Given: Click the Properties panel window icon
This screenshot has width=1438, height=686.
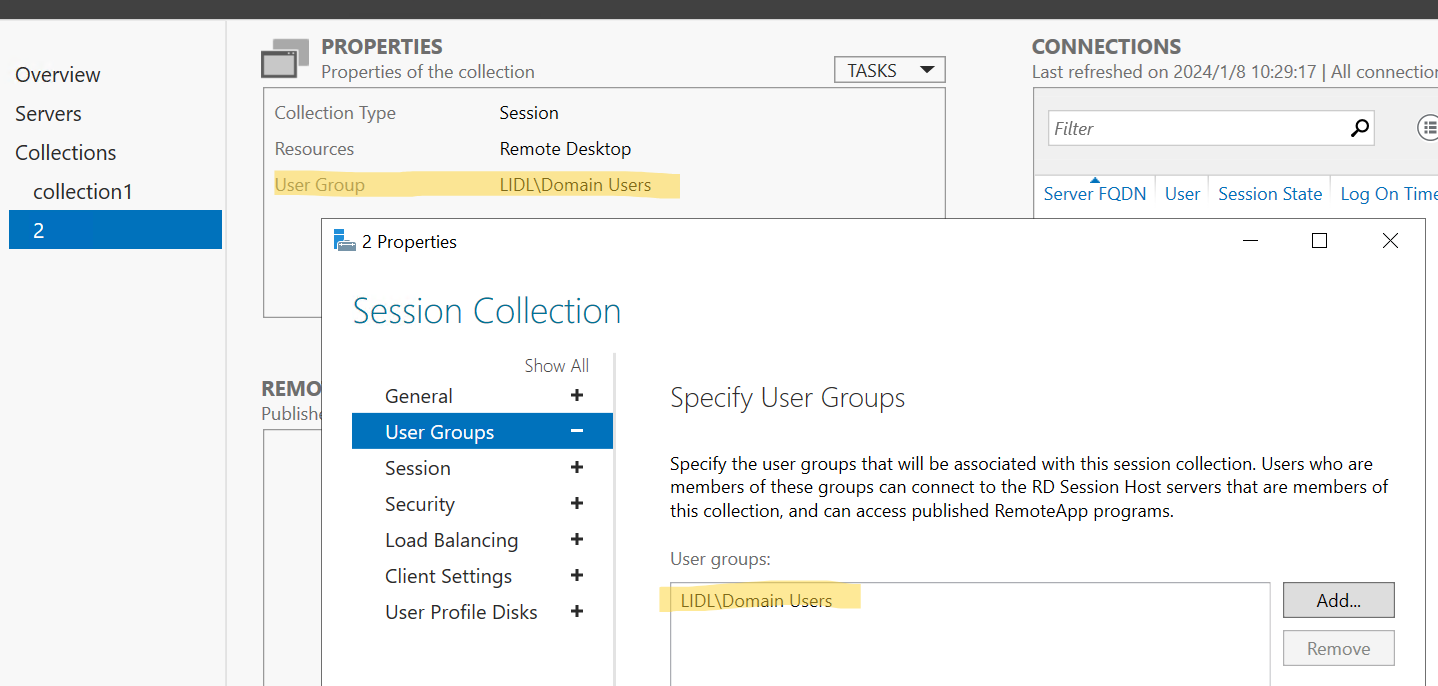Looking at the screenshot, I should tap(285, 59).
